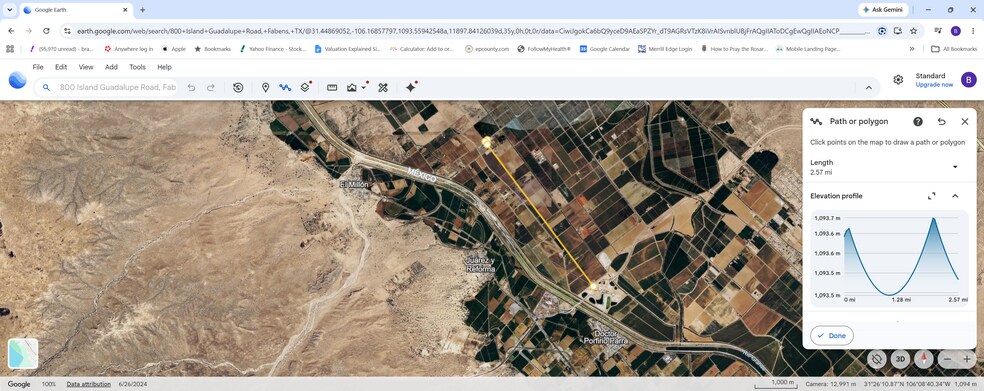The image size is (984, 391).
Task: Open the Help menu
Action: [164, 67]
